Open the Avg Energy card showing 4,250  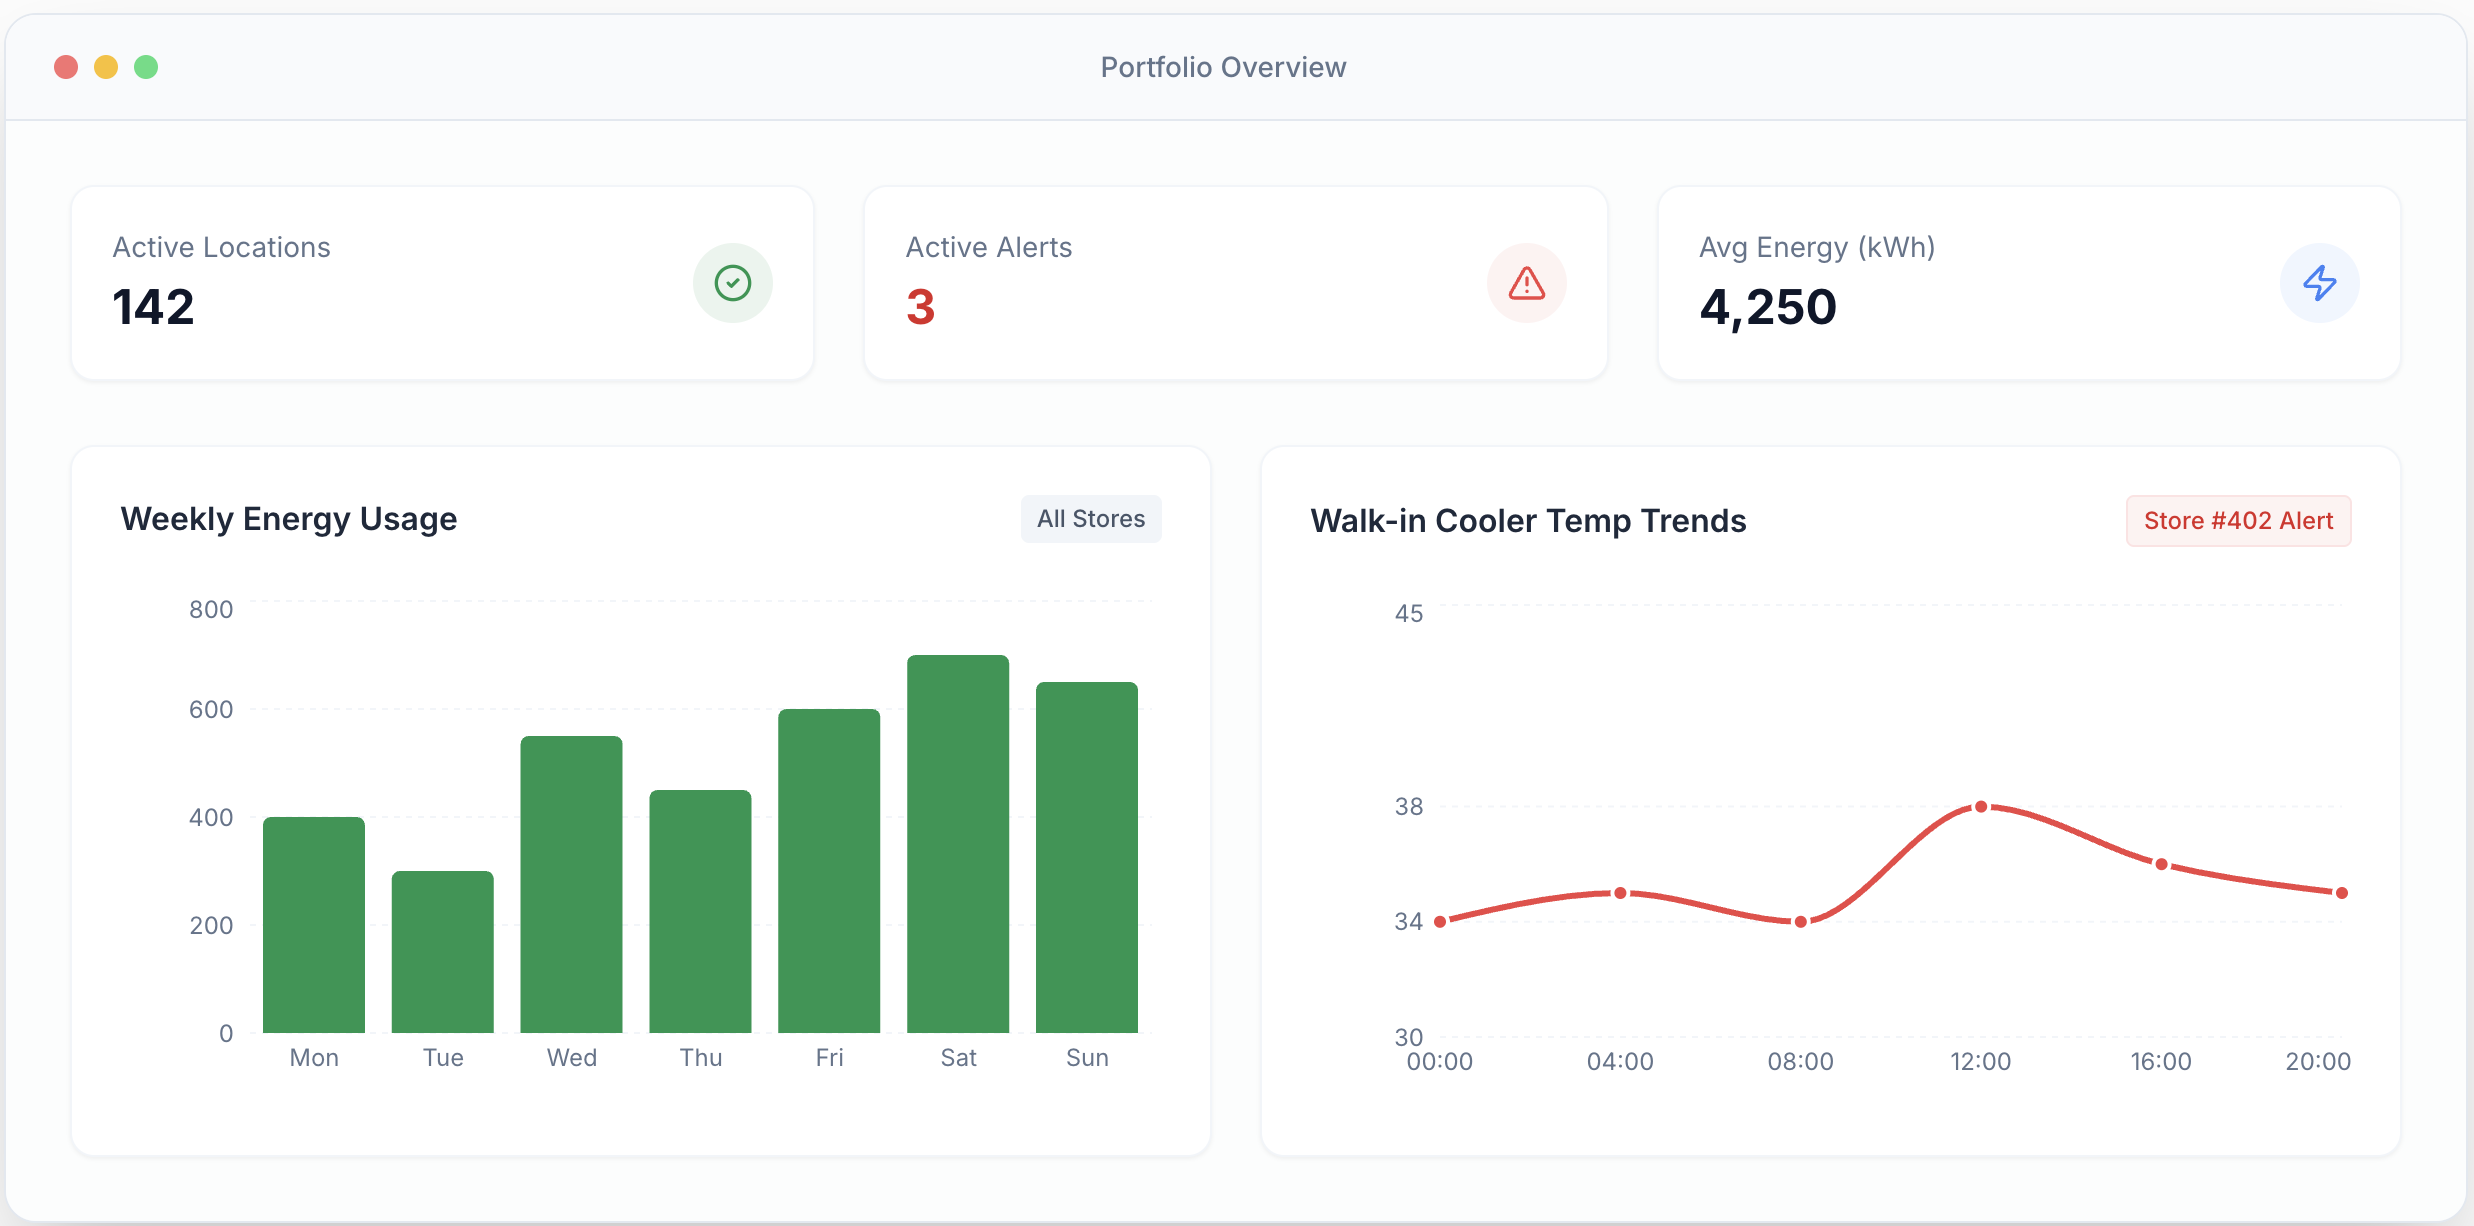[x=2029, y=283]
